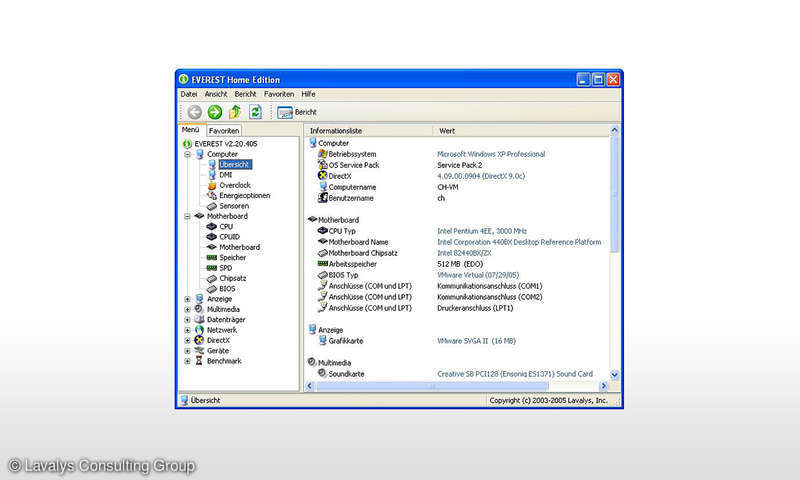Click the grey Back arrow toolbar icon
800x480 pixels.
point(194,112)
